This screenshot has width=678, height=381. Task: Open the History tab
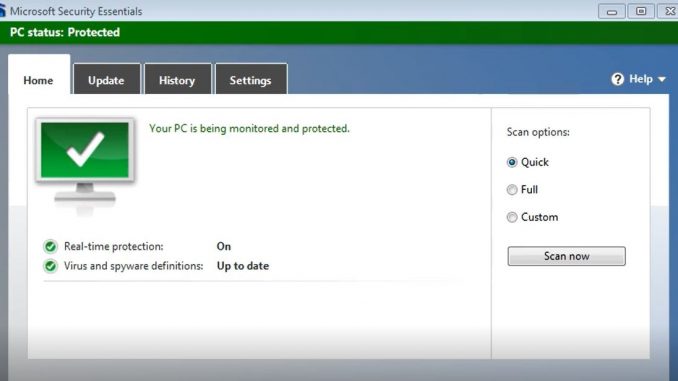pos(178,79)
